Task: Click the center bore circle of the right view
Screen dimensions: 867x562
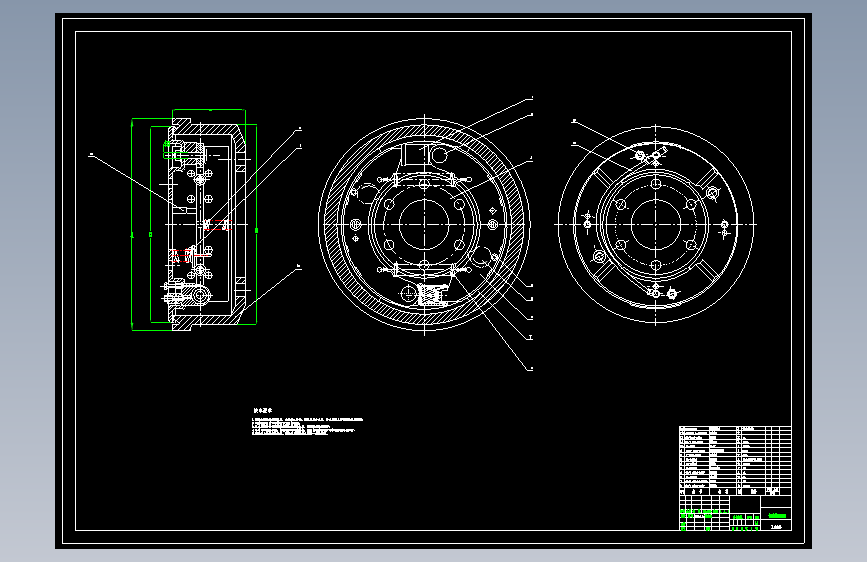Action: tap(655, 224)
